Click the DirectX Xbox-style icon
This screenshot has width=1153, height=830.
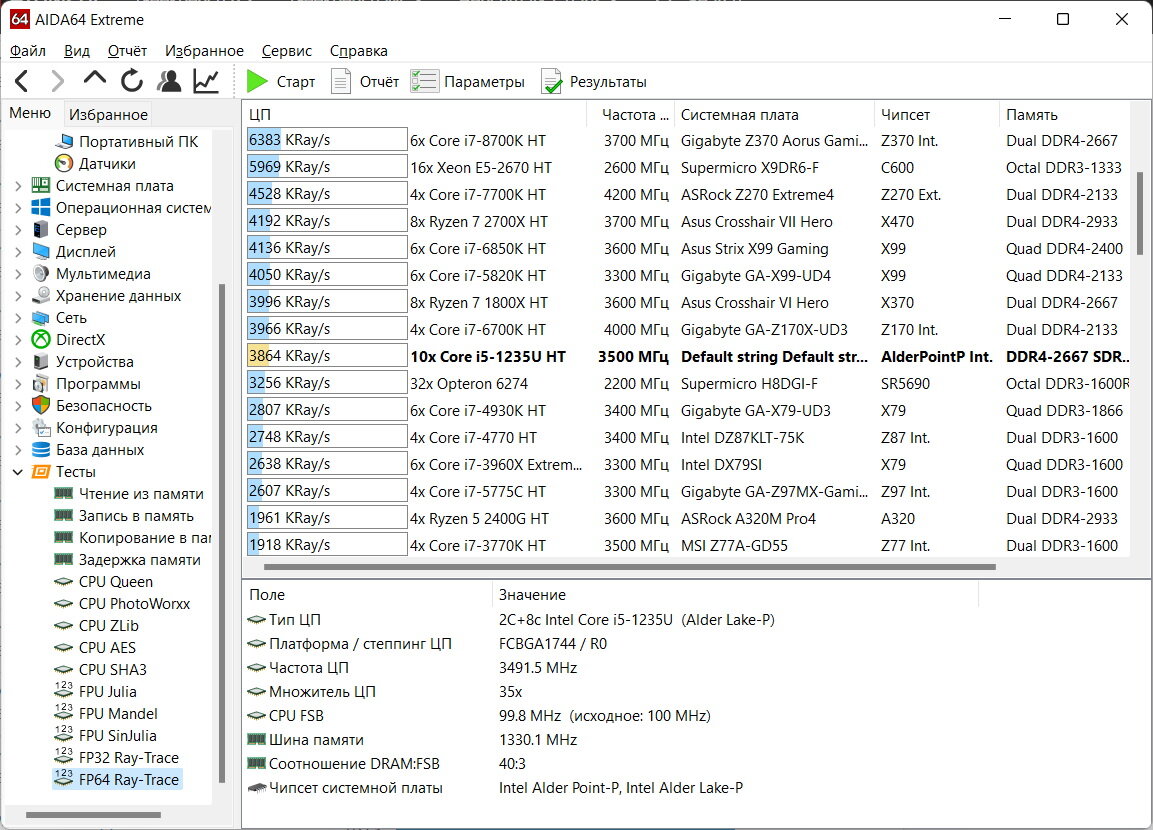coord(41,340)
